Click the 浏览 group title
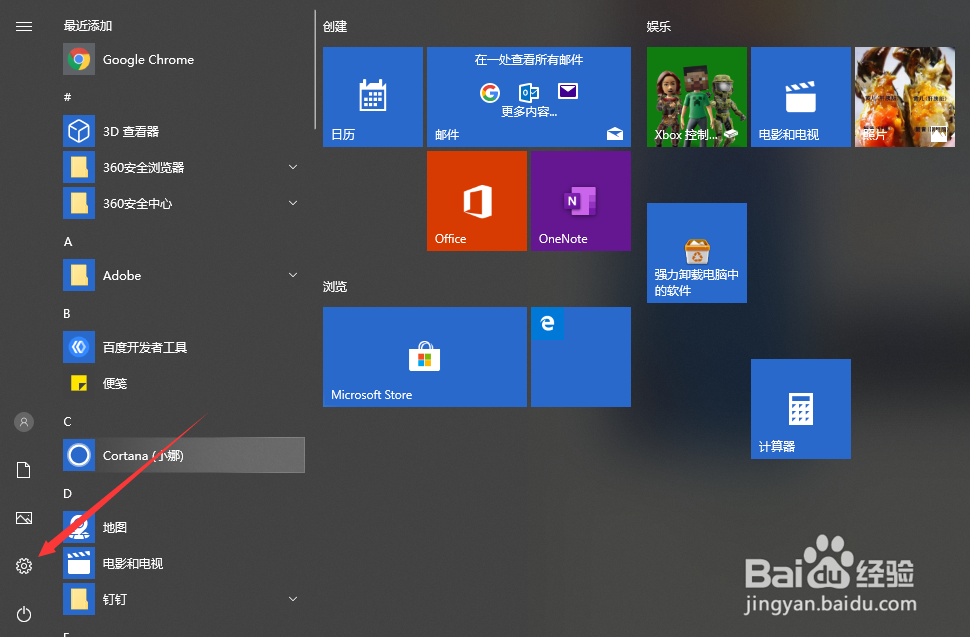The width and height of the screenshot is (970, 637). click(x=335, y=286)
